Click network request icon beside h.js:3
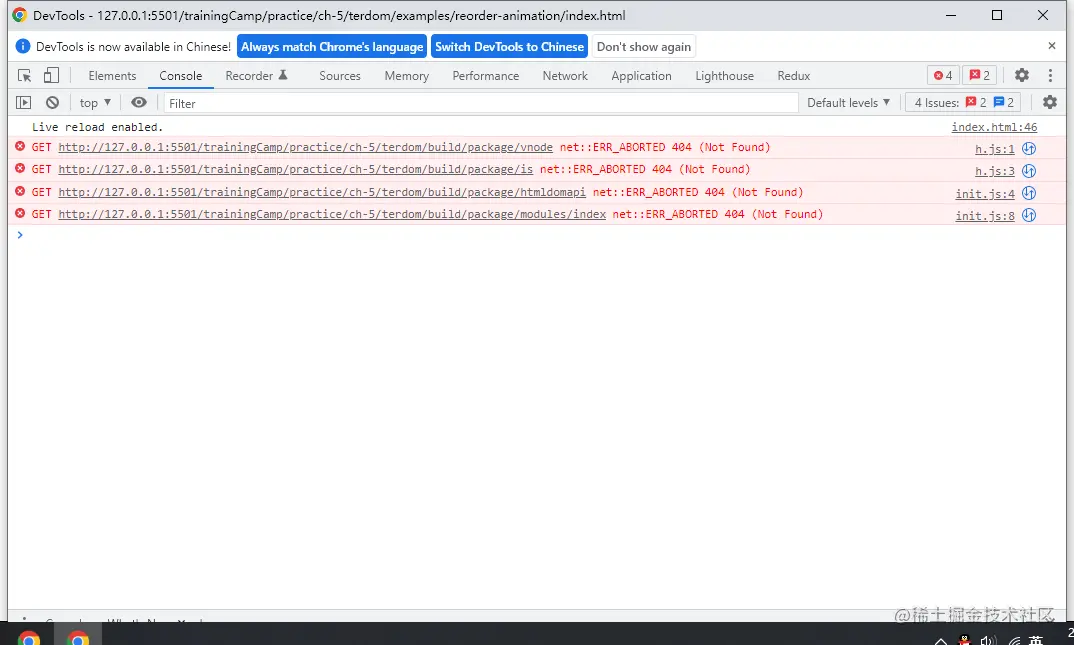 pos(1029,170)
